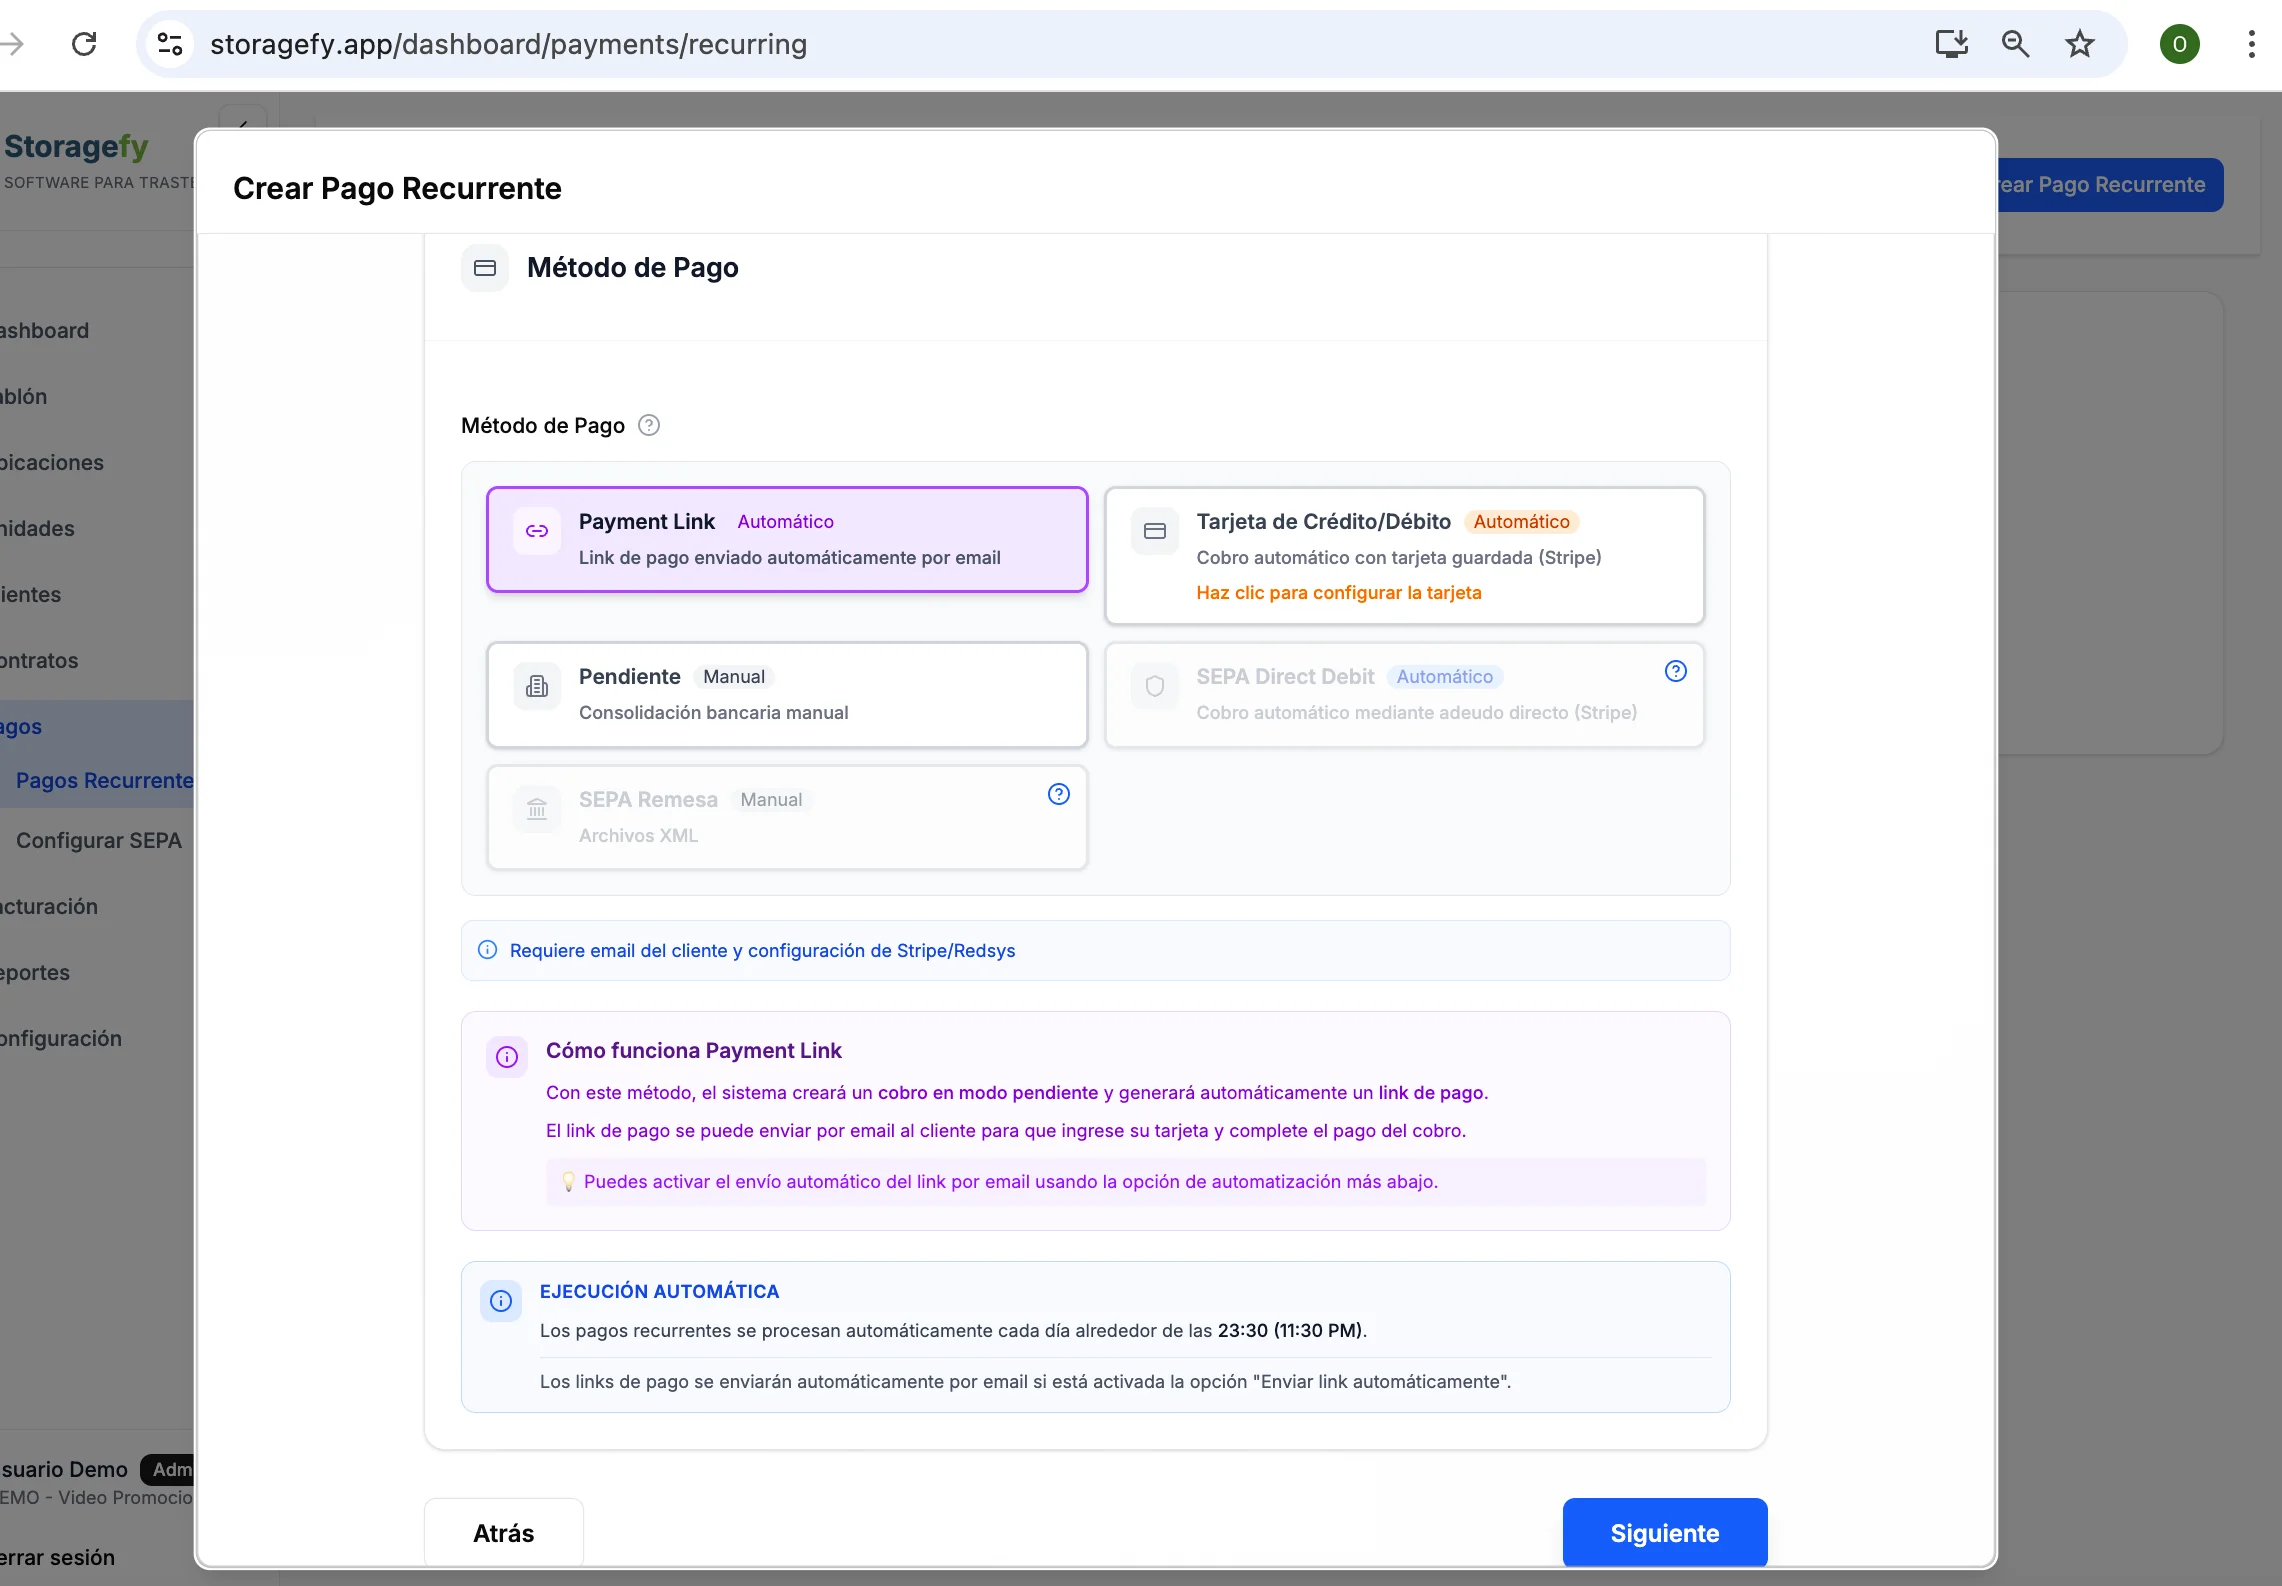Click Siguiente button
This screenshot has width=2282, height=1586.
tap(1664, 1533)
